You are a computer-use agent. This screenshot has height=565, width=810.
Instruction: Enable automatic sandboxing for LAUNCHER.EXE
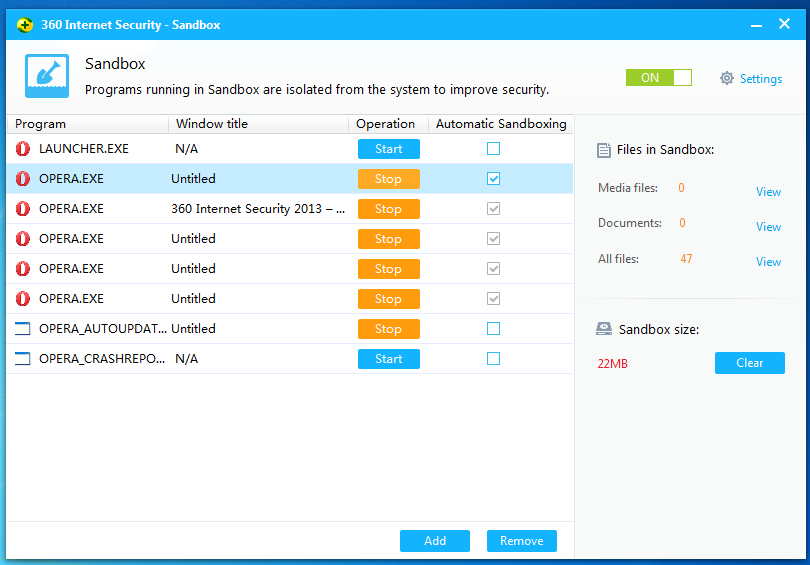[493, 149]
